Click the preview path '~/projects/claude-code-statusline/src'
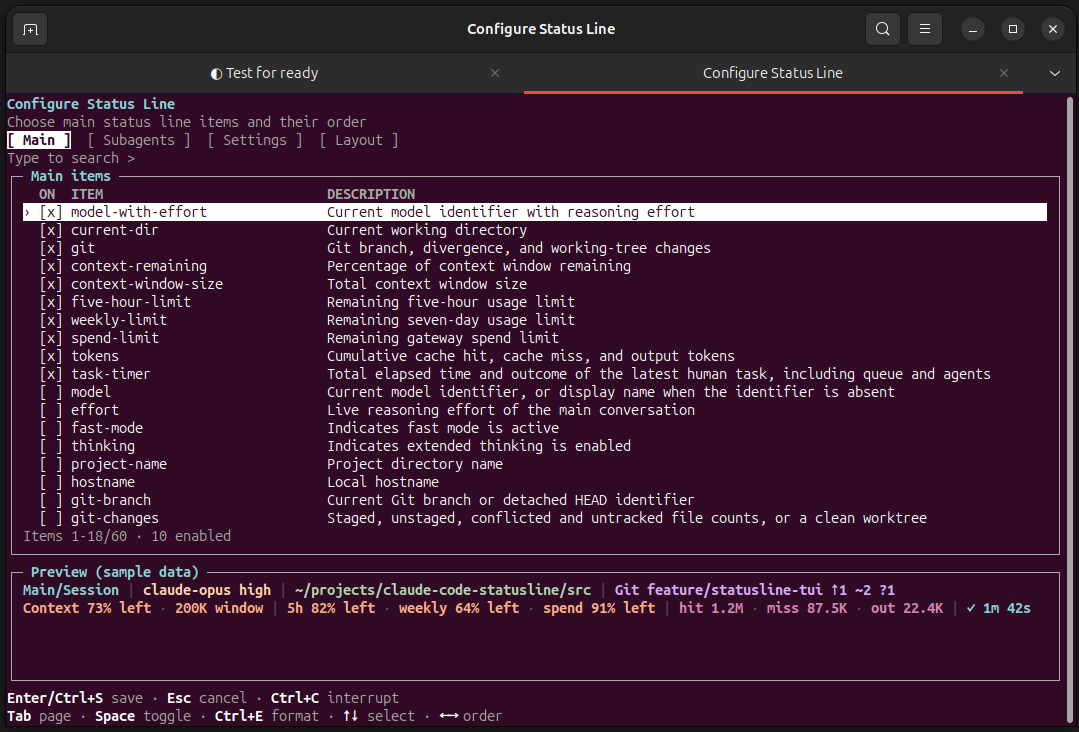Image resolution: width=1079 pixels, height=732 pixels. (x=442, y=590)
